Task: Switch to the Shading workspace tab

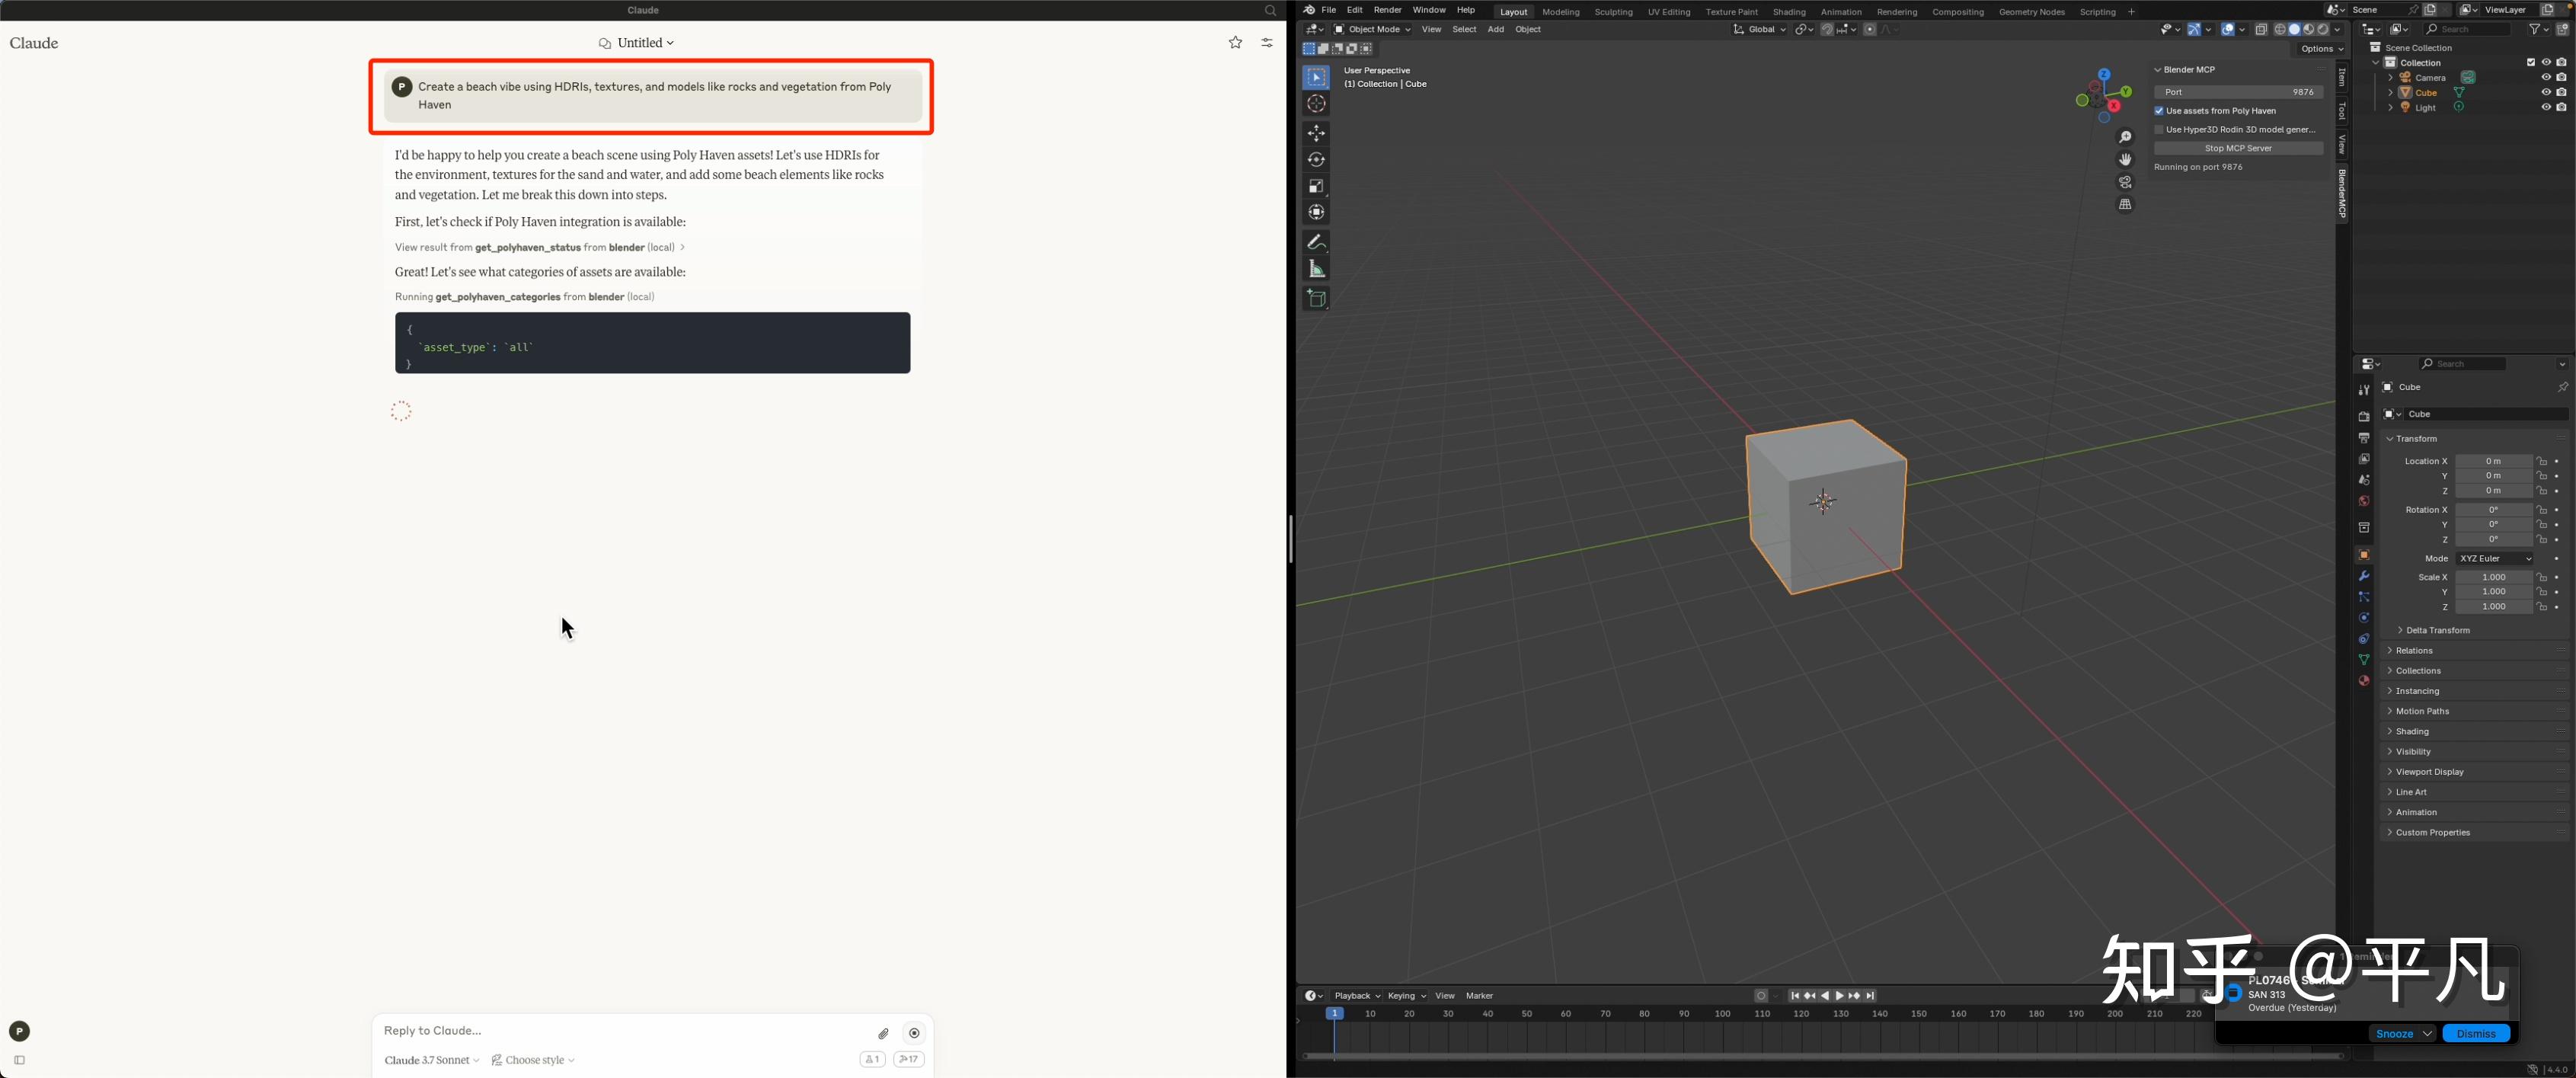Action: 1788,11
